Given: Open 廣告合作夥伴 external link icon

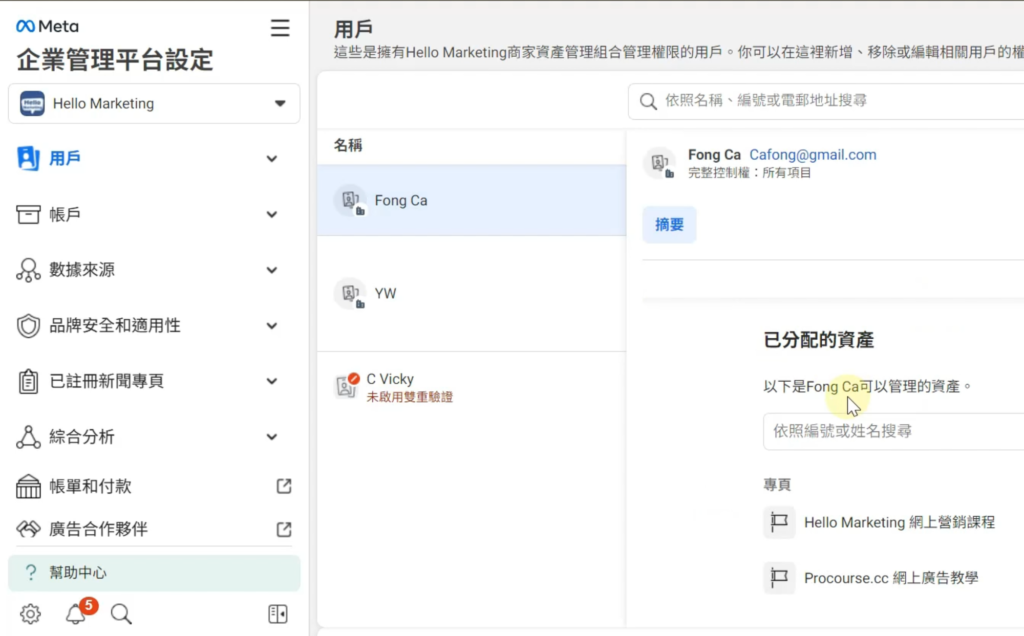Looking at the screenshot, I should pyautogui.click(x=284, y=529).
